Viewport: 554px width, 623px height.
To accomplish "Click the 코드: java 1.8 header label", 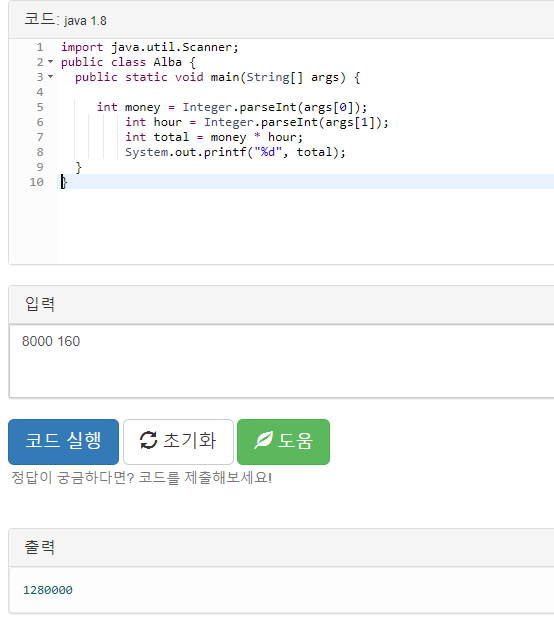I will pyautogui.click(x=65, y=19).
